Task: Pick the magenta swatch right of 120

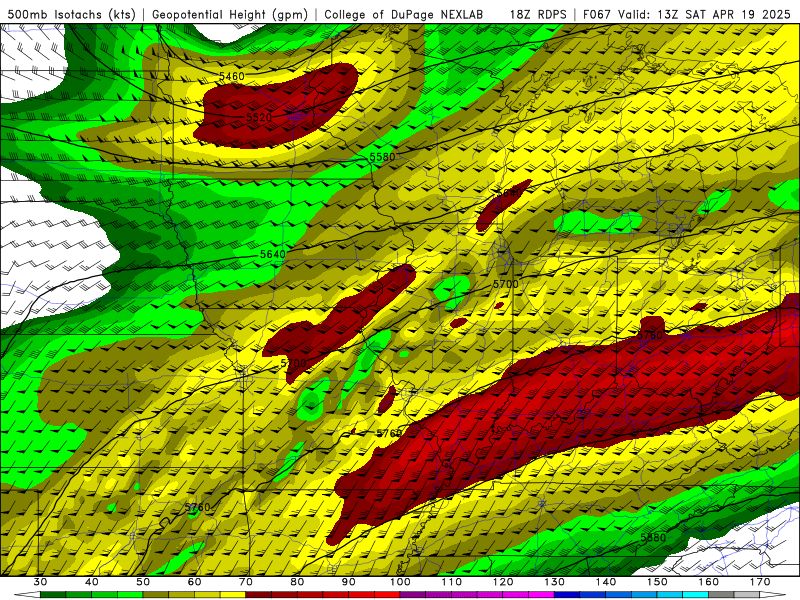Action: (x=516, y=595)
